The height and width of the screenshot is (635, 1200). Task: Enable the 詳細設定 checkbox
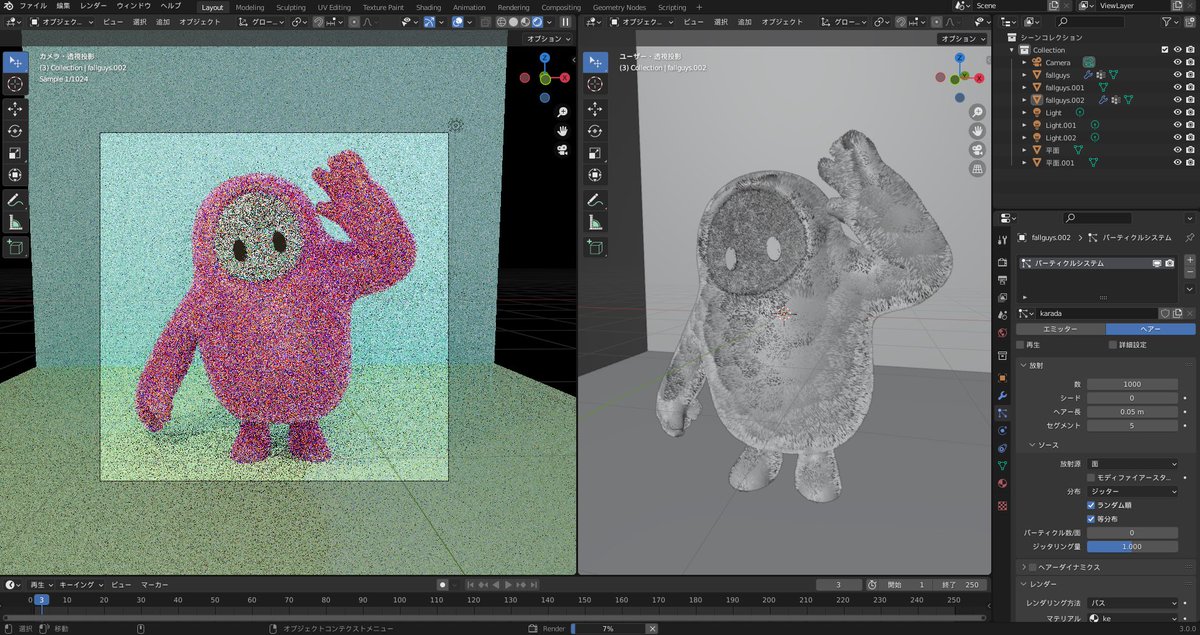click(x=1113, y=345)
